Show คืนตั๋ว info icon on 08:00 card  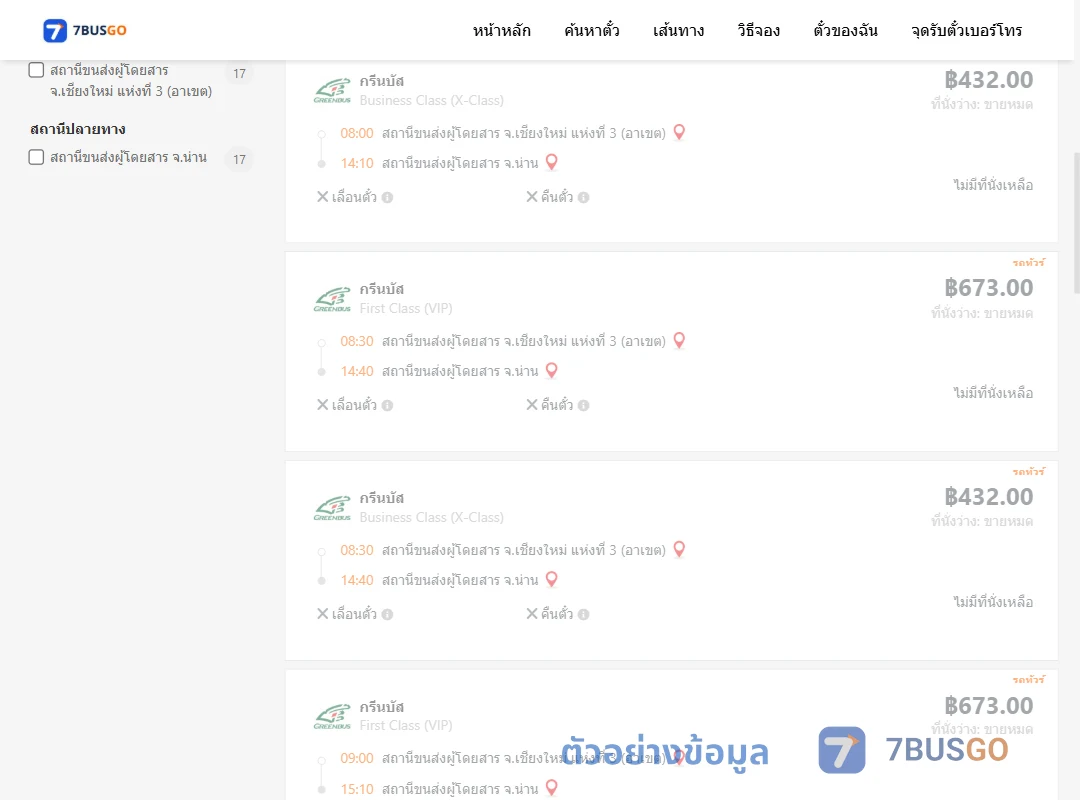[583, 198]
